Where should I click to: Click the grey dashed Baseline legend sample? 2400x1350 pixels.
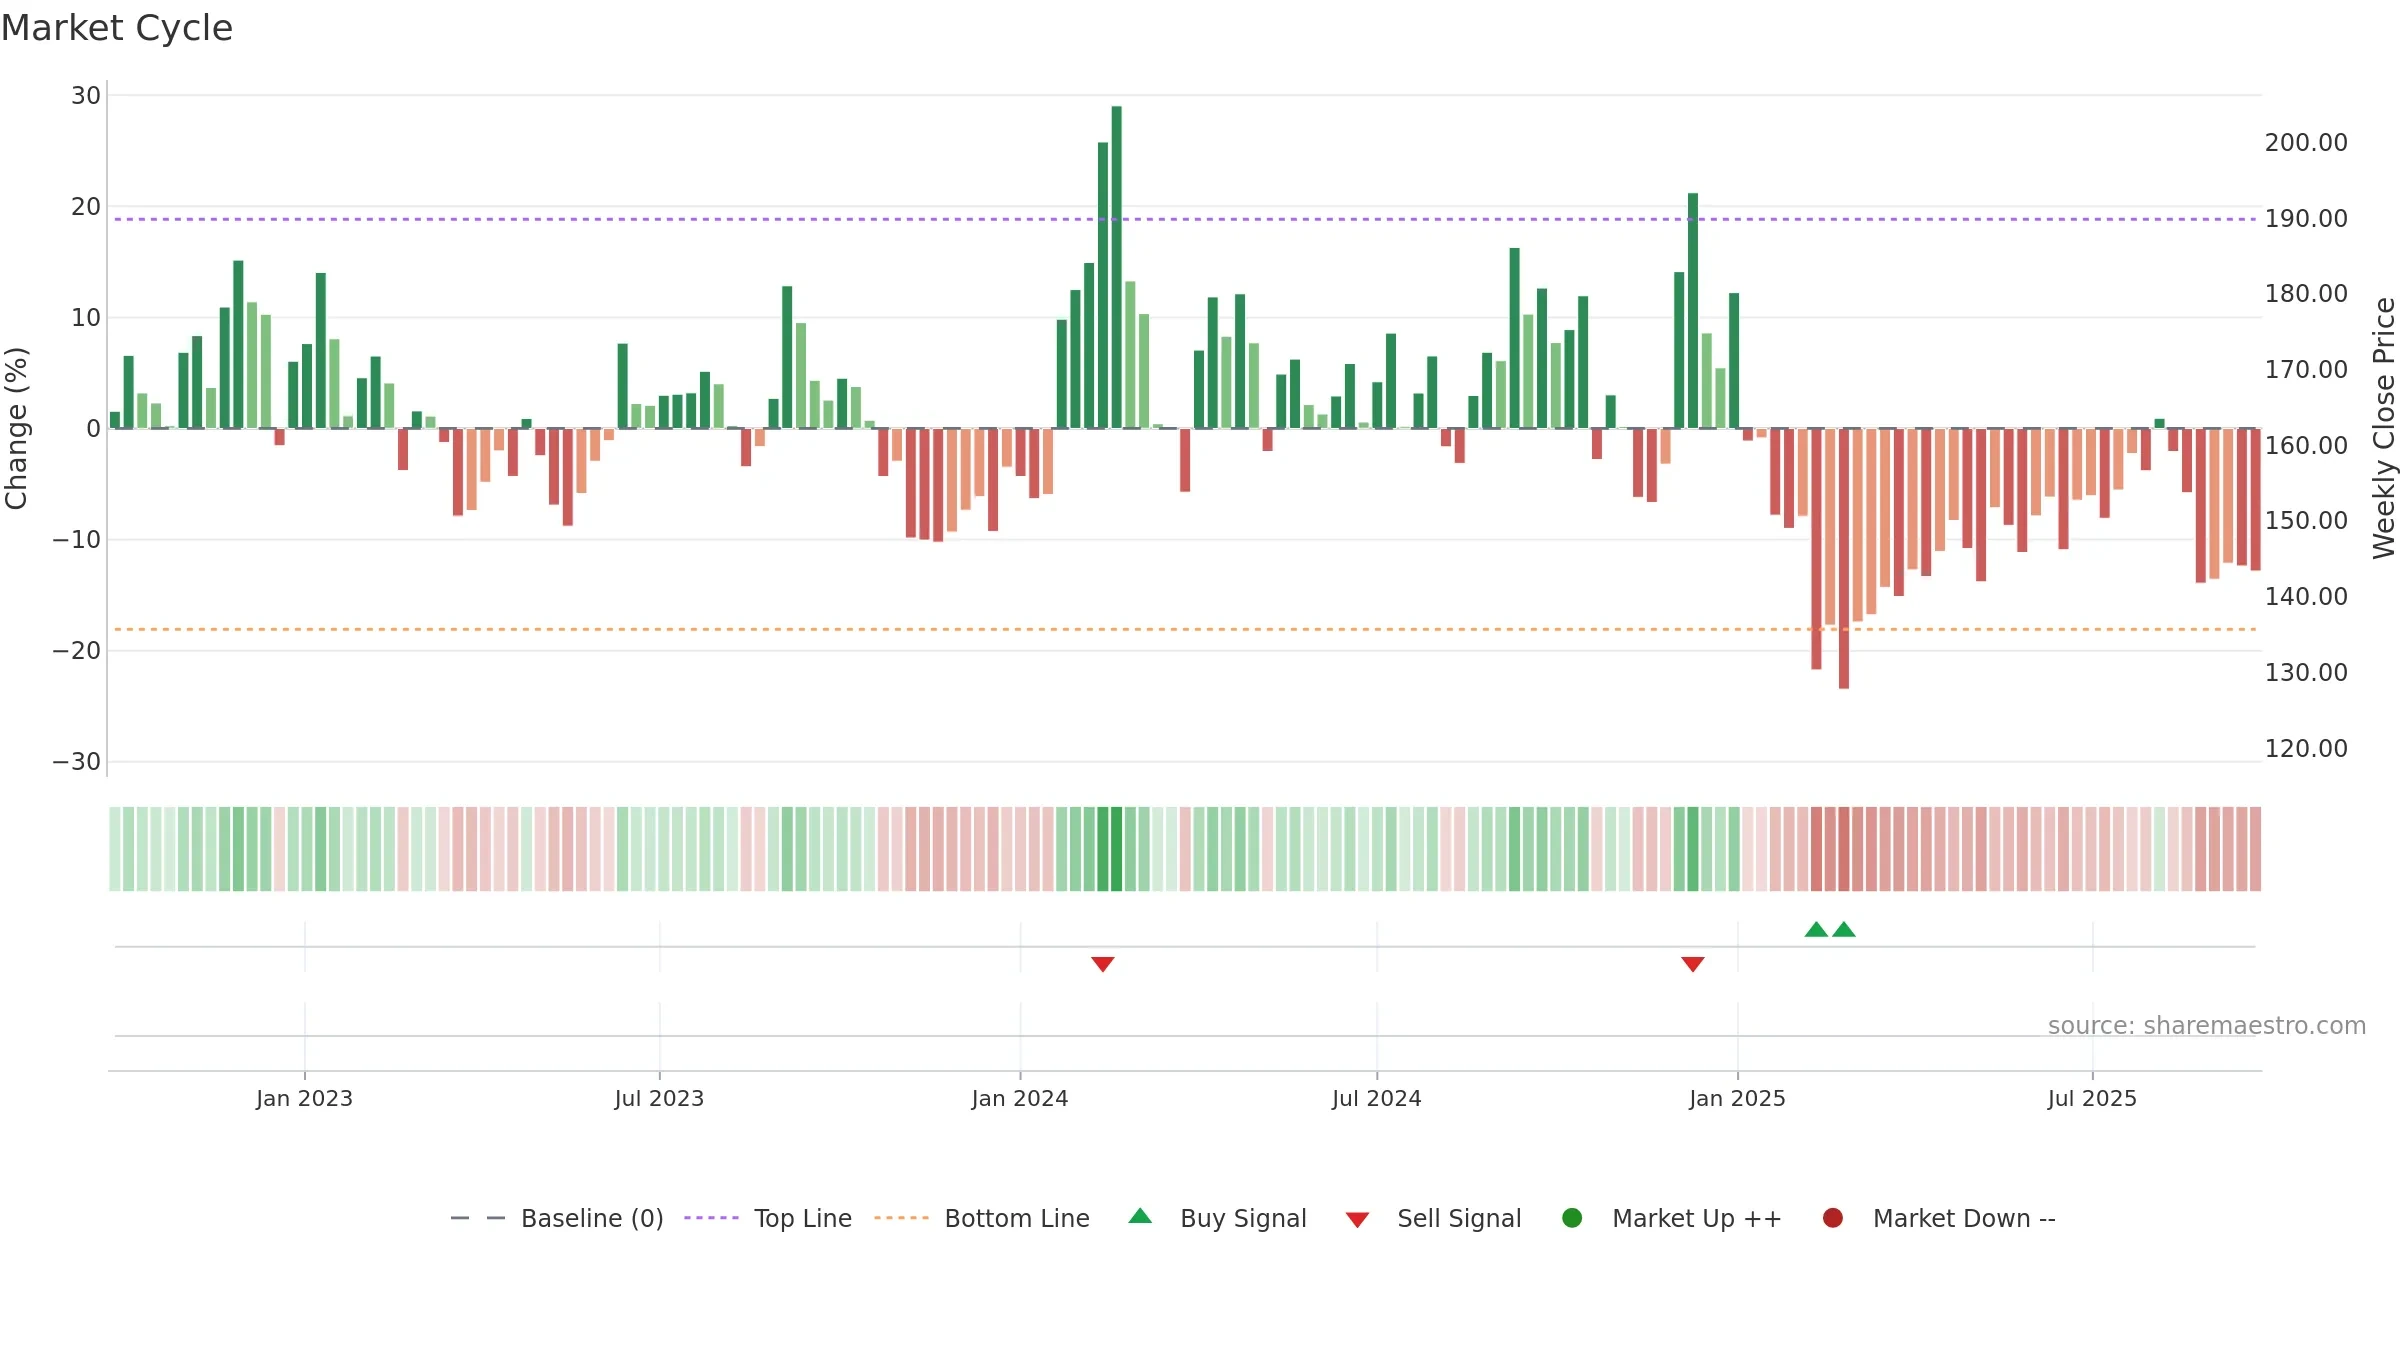pos(478,1218)
